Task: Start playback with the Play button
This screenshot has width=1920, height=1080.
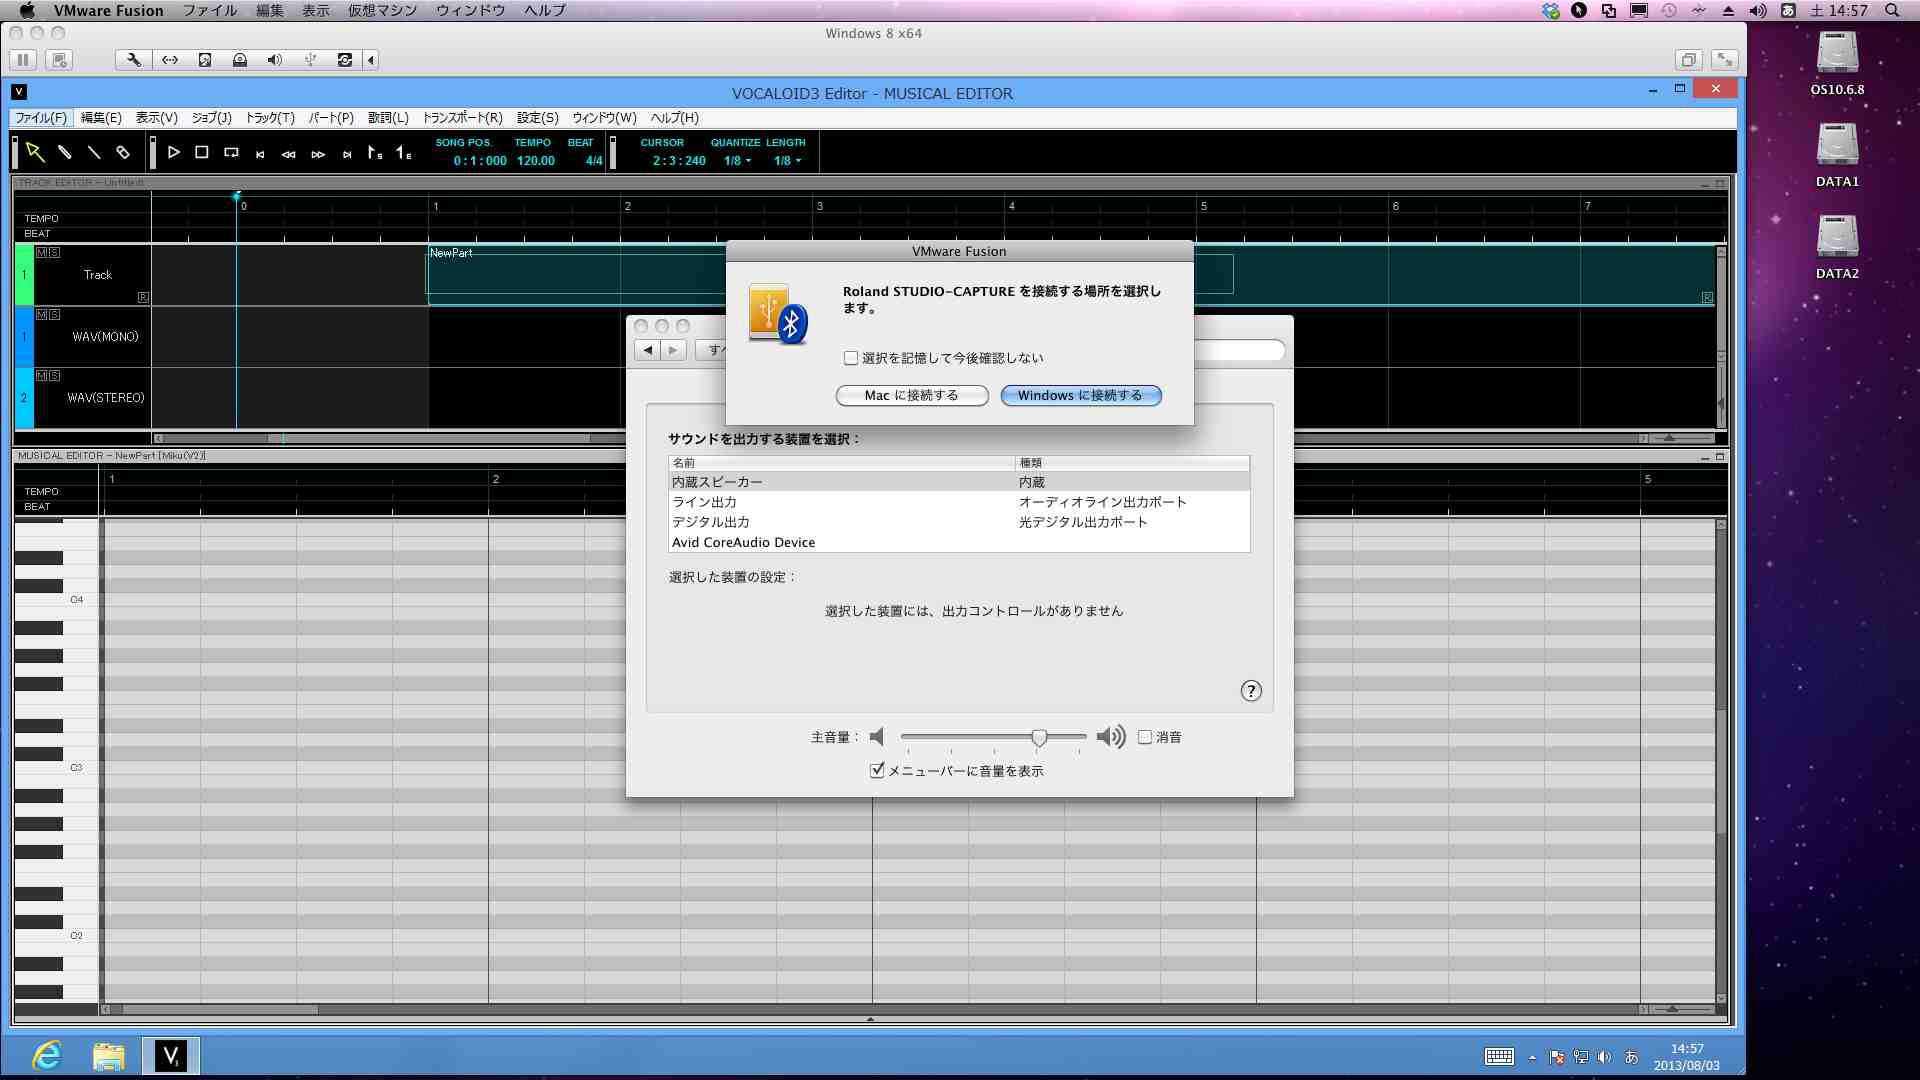Action: (x=173, y=152)
